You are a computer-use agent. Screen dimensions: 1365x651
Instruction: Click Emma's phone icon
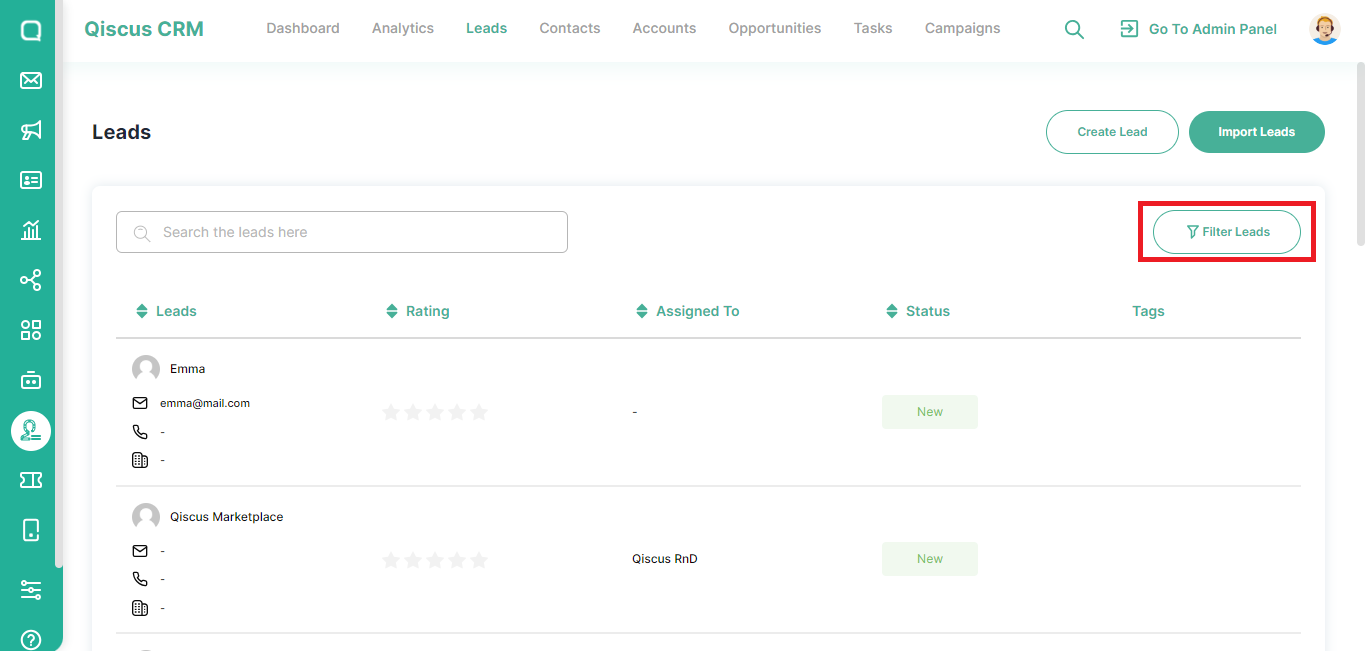tap(140, 432)
